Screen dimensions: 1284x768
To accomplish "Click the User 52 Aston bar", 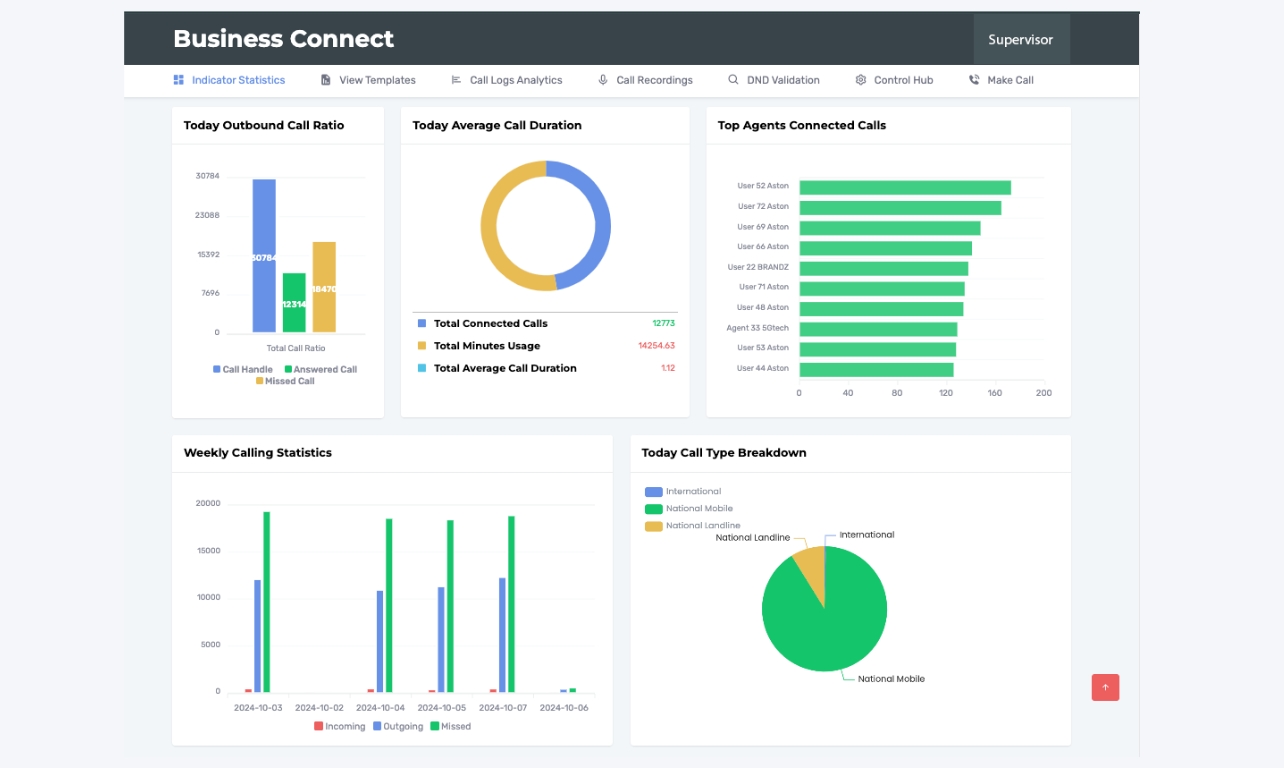I will [904, 187].
